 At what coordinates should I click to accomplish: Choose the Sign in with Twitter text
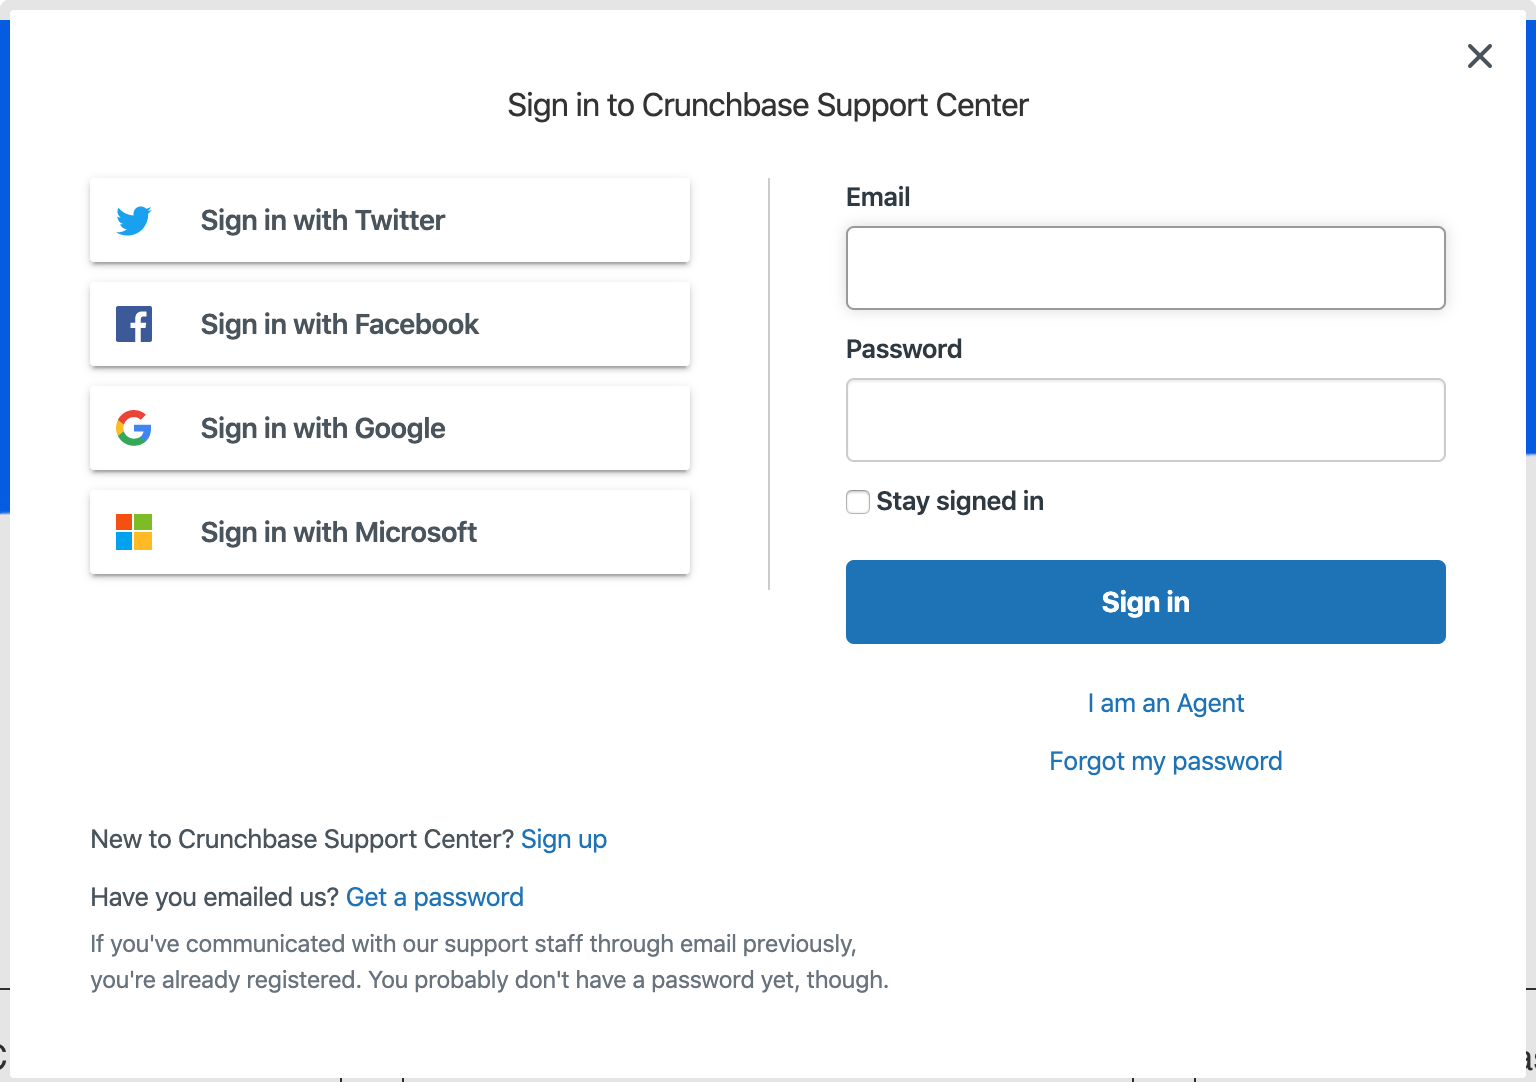(322, 220)
